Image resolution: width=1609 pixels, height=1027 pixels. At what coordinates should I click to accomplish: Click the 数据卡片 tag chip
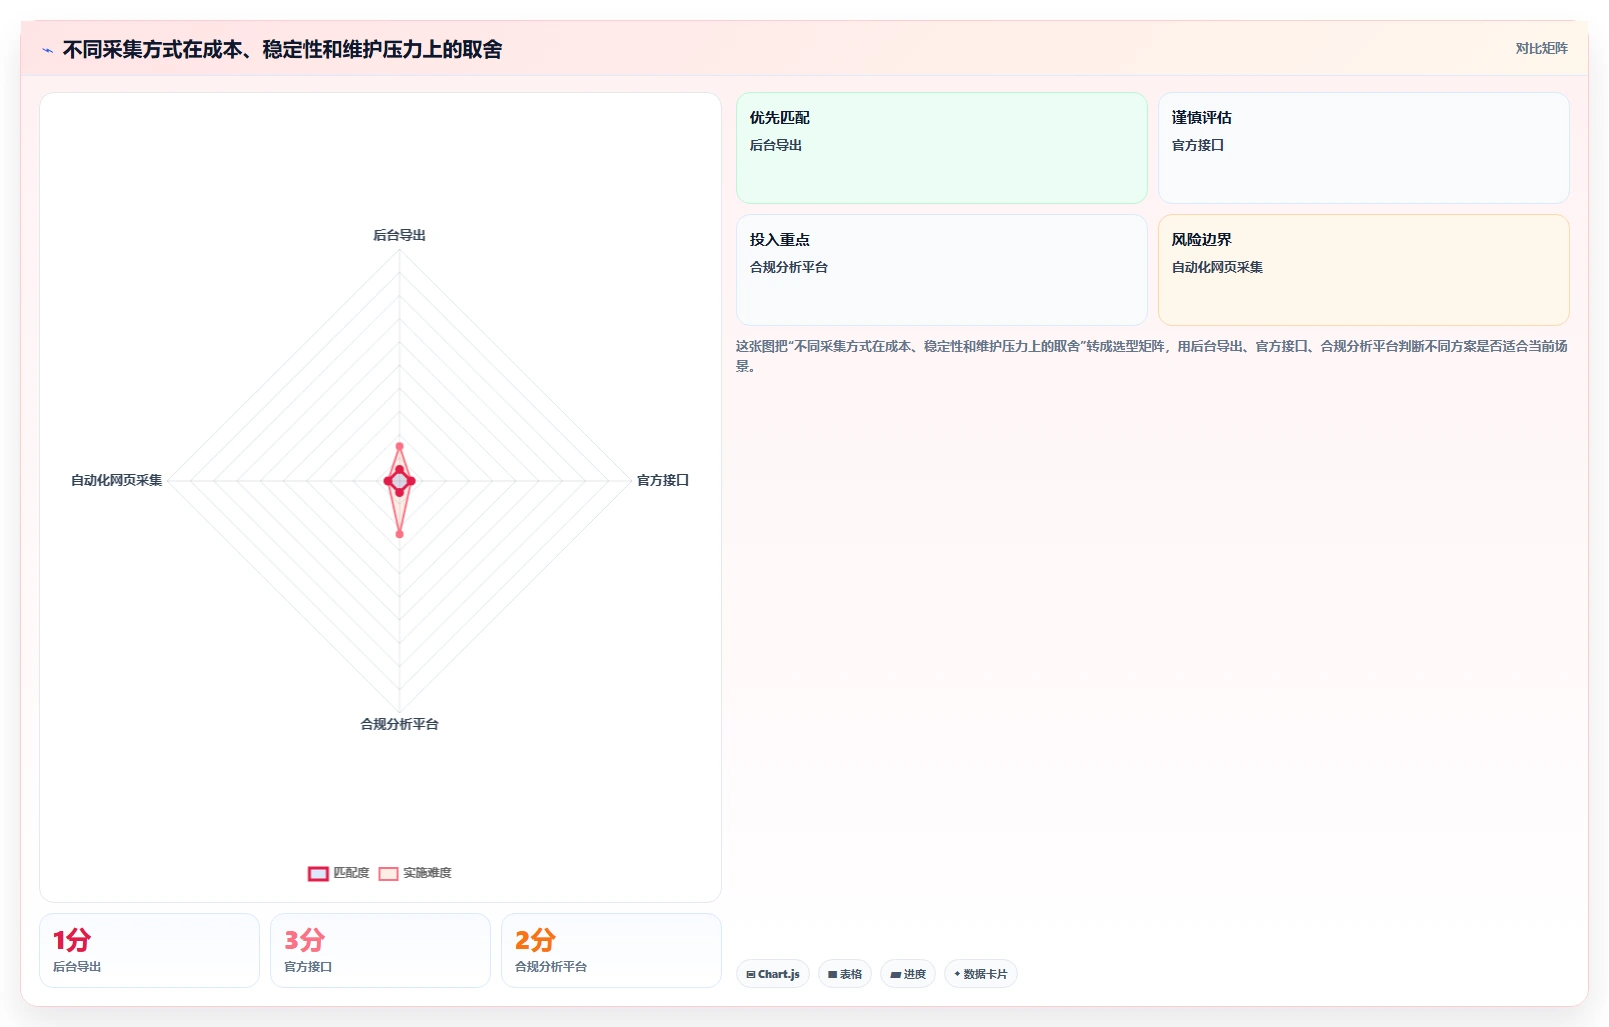click(981, 974)
